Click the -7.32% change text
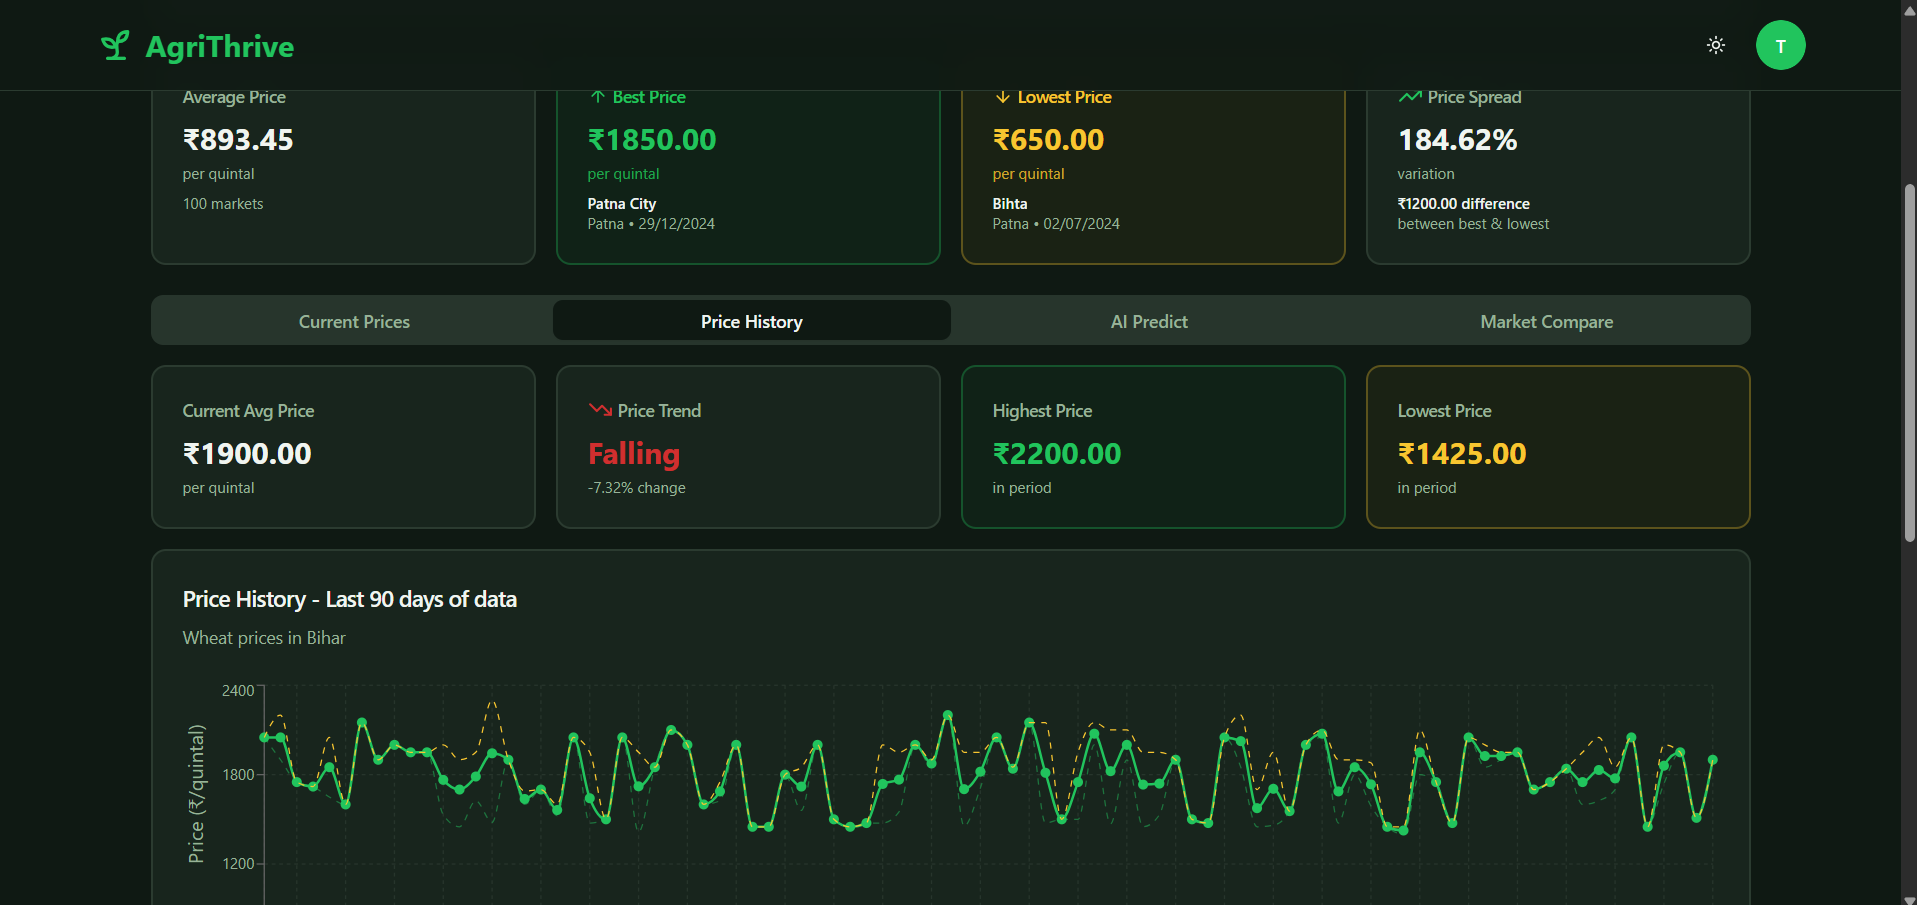Screen dimensions: 1917x905 coord(636,488)
